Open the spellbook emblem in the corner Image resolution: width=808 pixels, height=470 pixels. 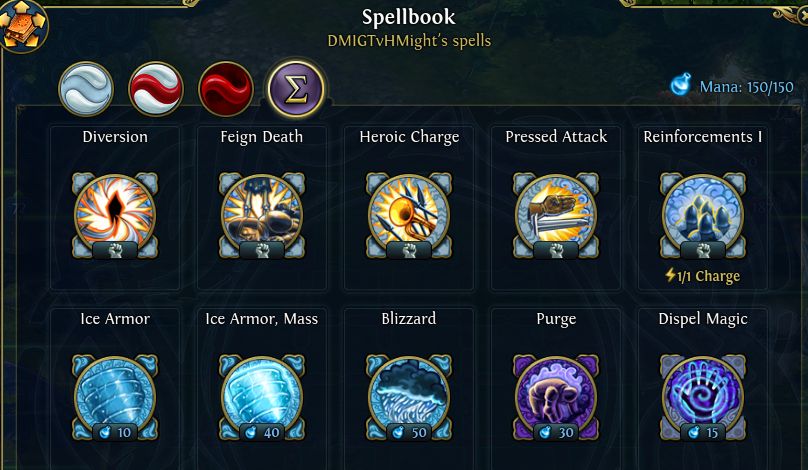[x=23, y=25]
